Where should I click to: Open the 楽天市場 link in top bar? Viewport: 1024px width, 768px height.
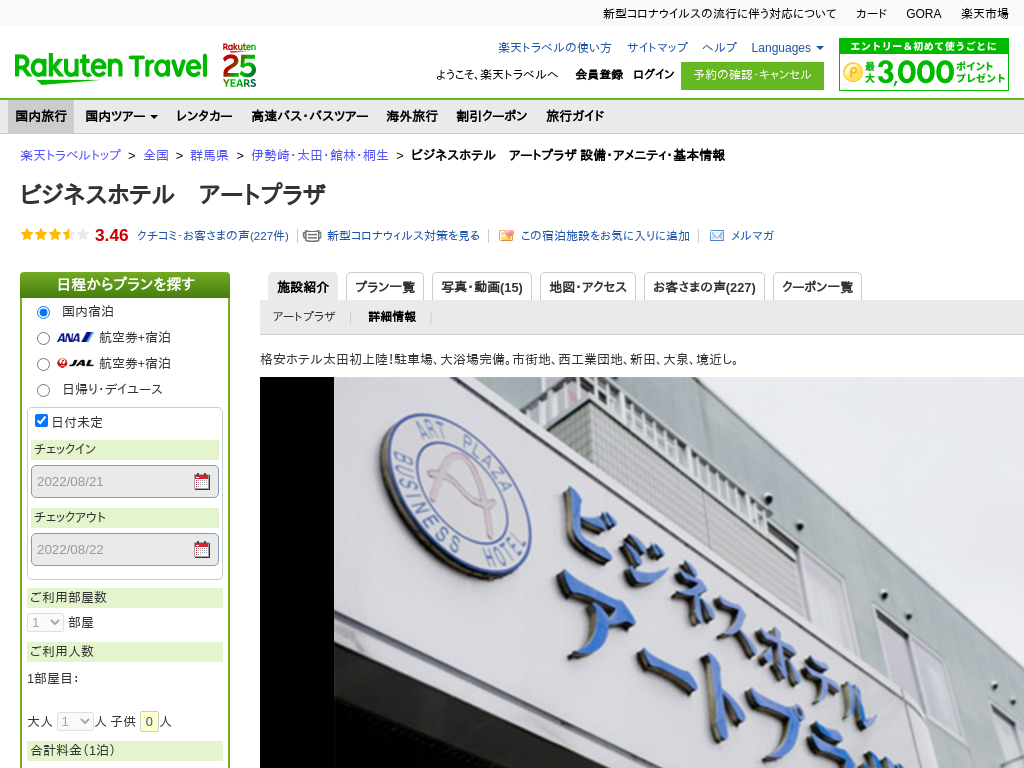pyautogui.click(x=985, y=14)
